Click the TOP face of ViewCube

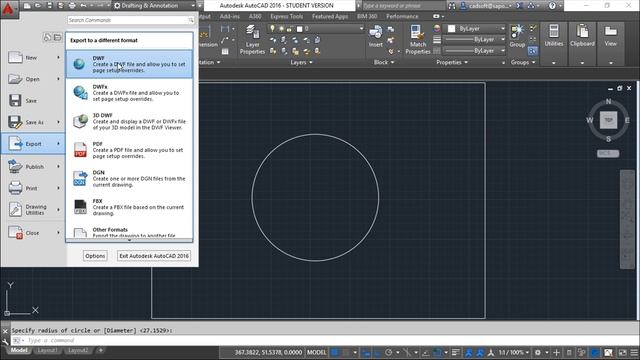608,120
